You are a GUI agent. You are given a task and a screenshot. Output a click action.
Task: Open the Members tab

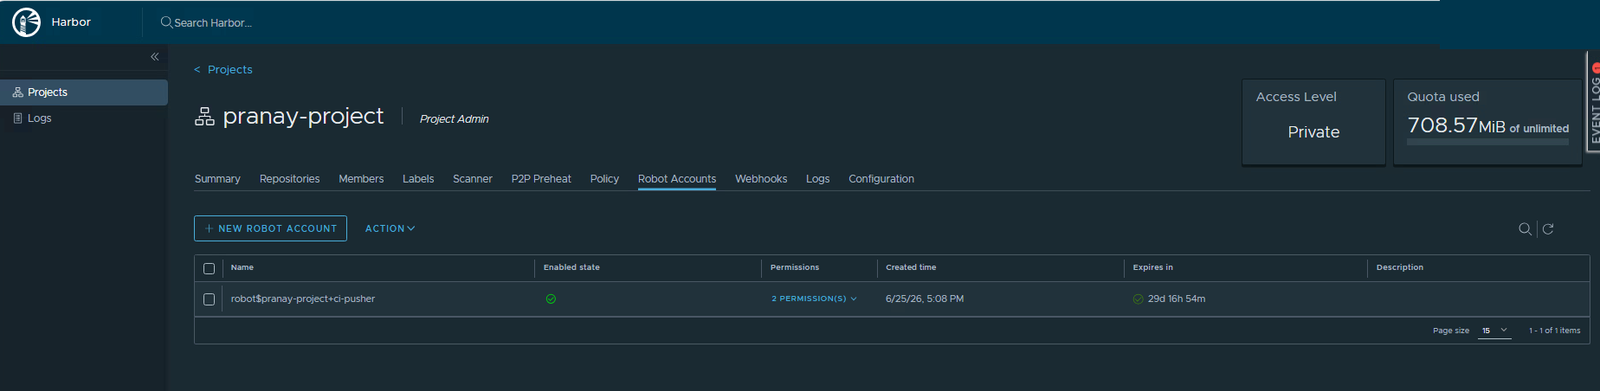click(x=361, y=179)
